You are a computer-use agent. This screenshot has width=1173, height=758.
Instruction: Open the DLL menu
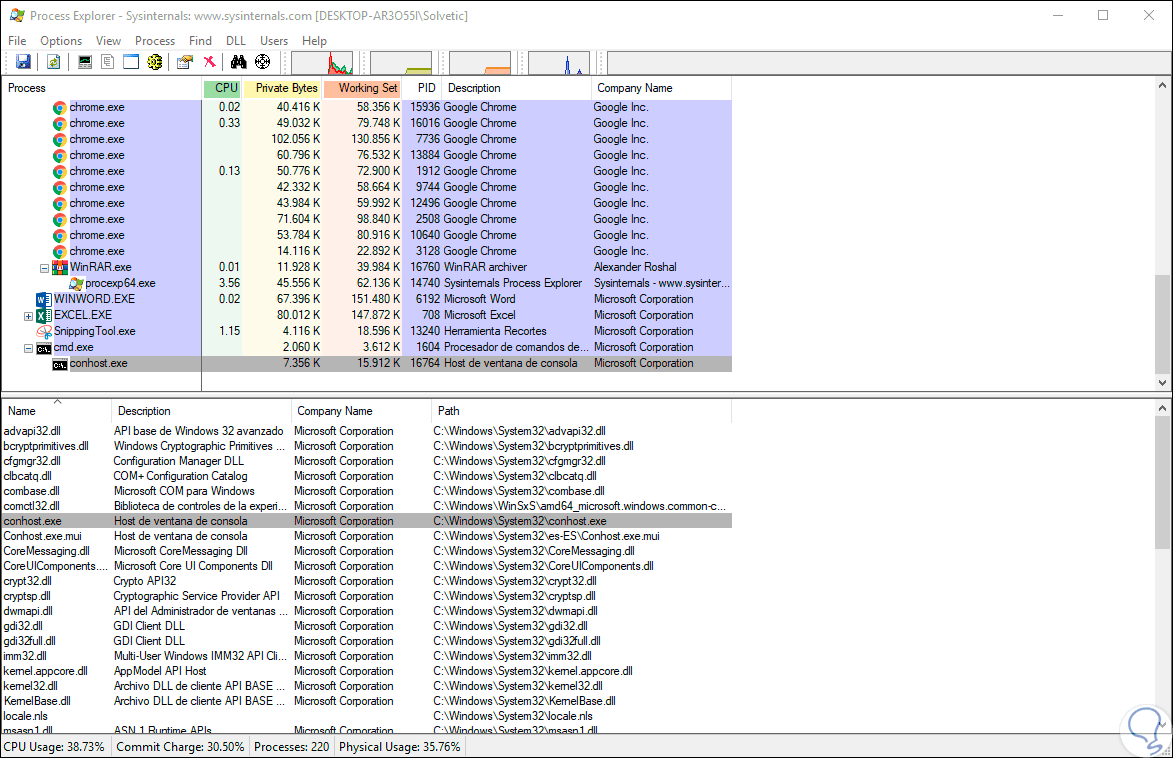[236, 40]
